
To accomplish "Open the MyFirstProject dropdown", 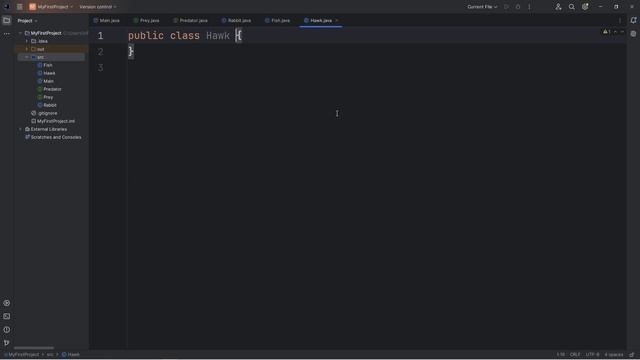I will tap(51, 7).
